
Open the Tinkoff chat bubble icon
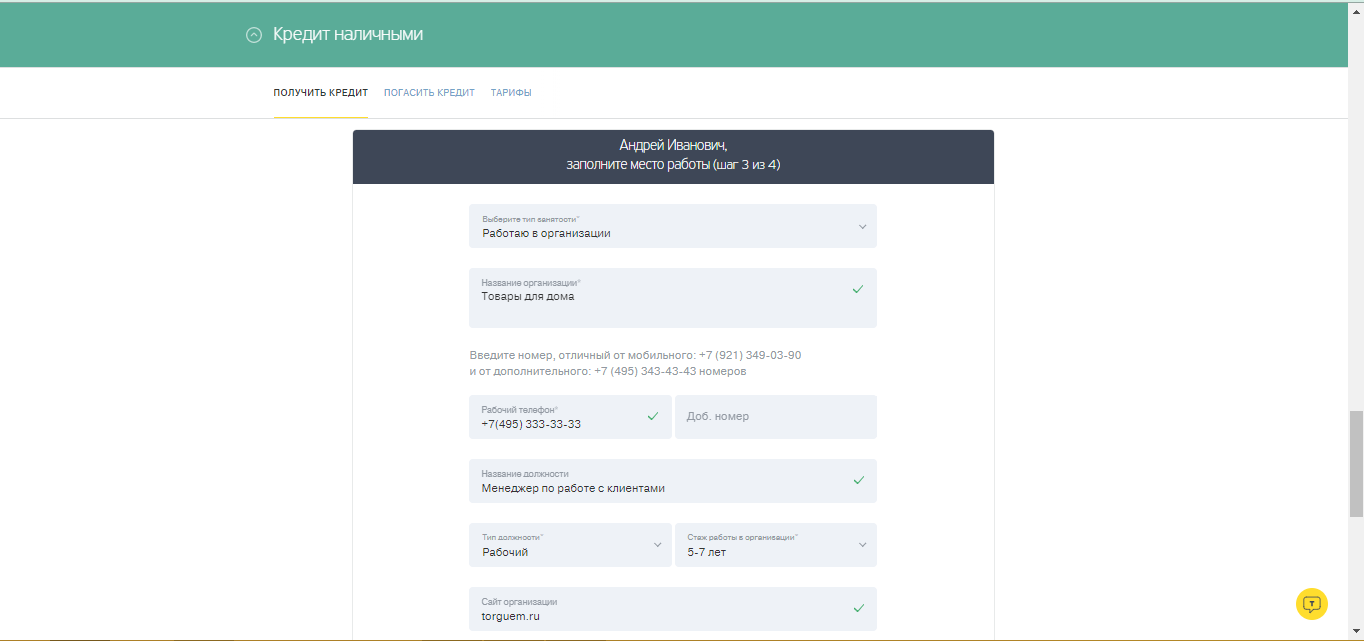point(1311,603)
